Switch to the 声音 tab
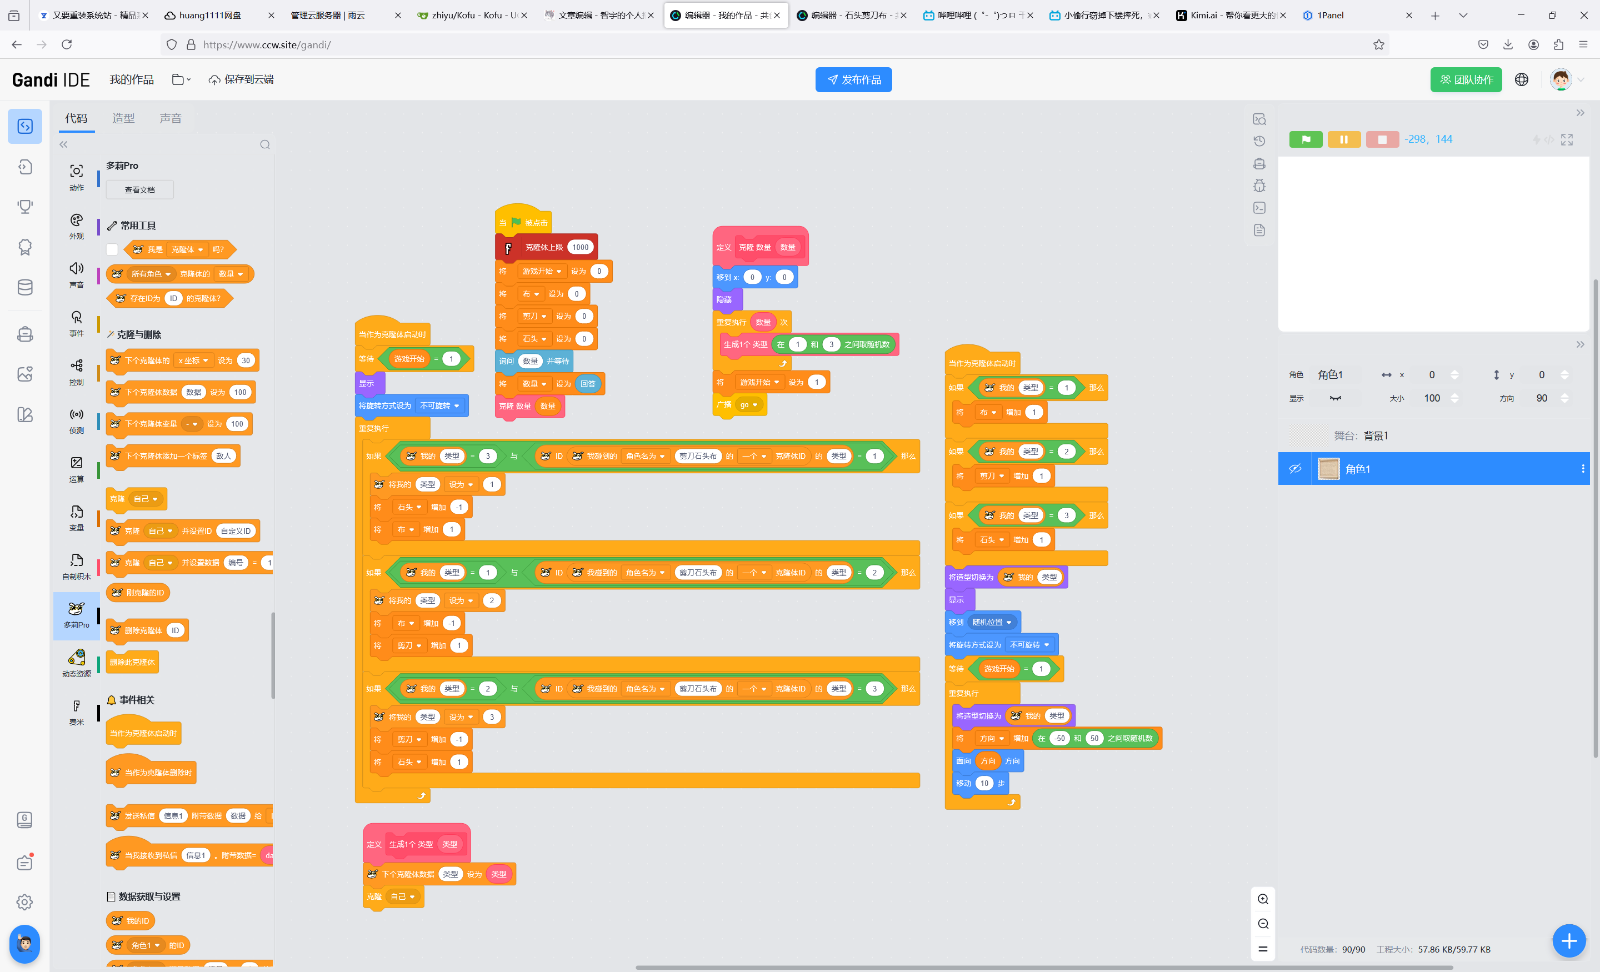This screenshot has width=1600, height=972. point(171,118)
